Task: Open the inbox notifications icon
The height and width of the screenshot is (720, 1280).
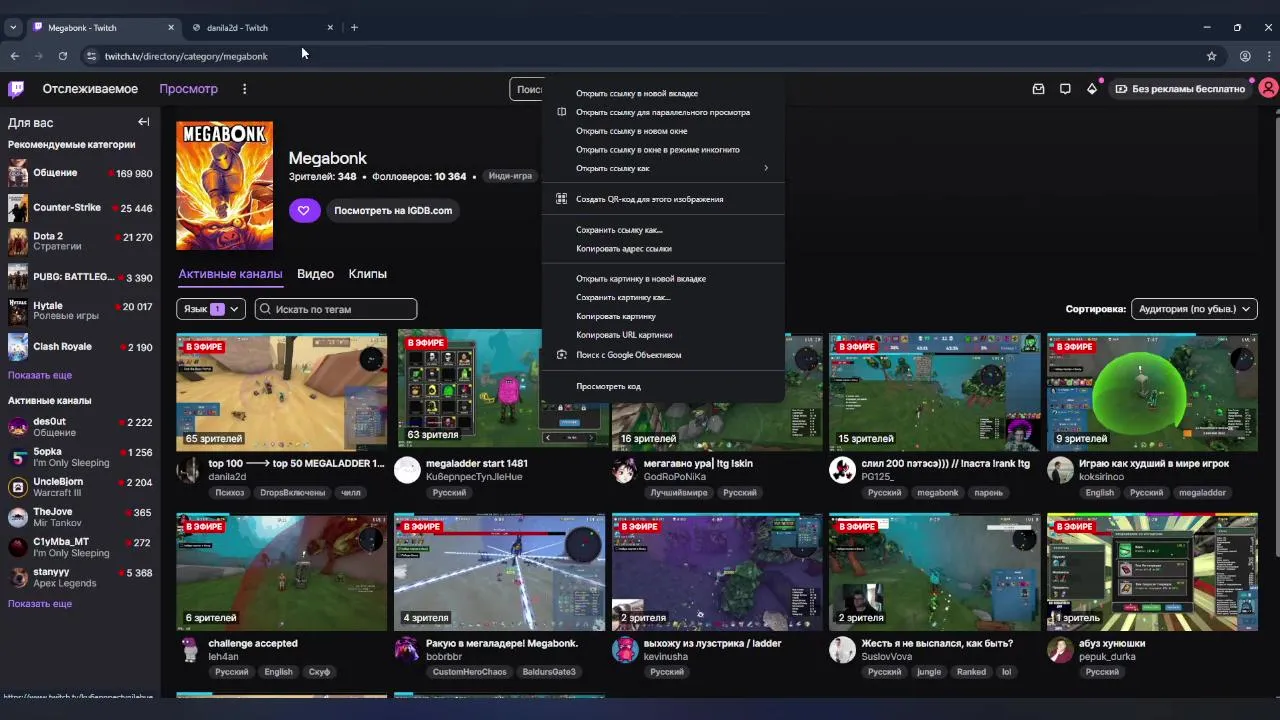Action: pos(1039,89)
